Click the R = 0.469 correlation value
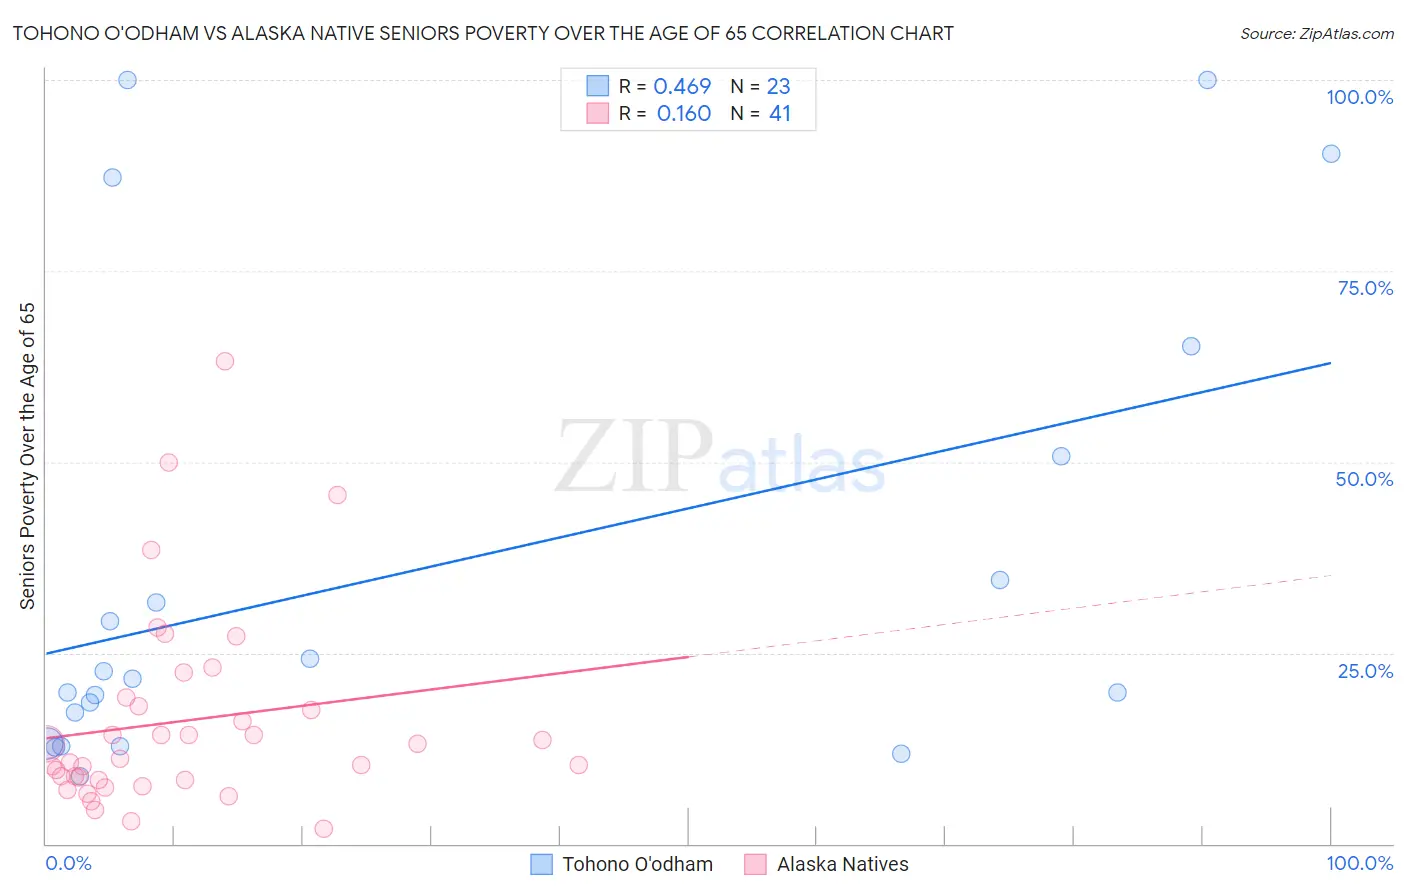 [665, 86]
